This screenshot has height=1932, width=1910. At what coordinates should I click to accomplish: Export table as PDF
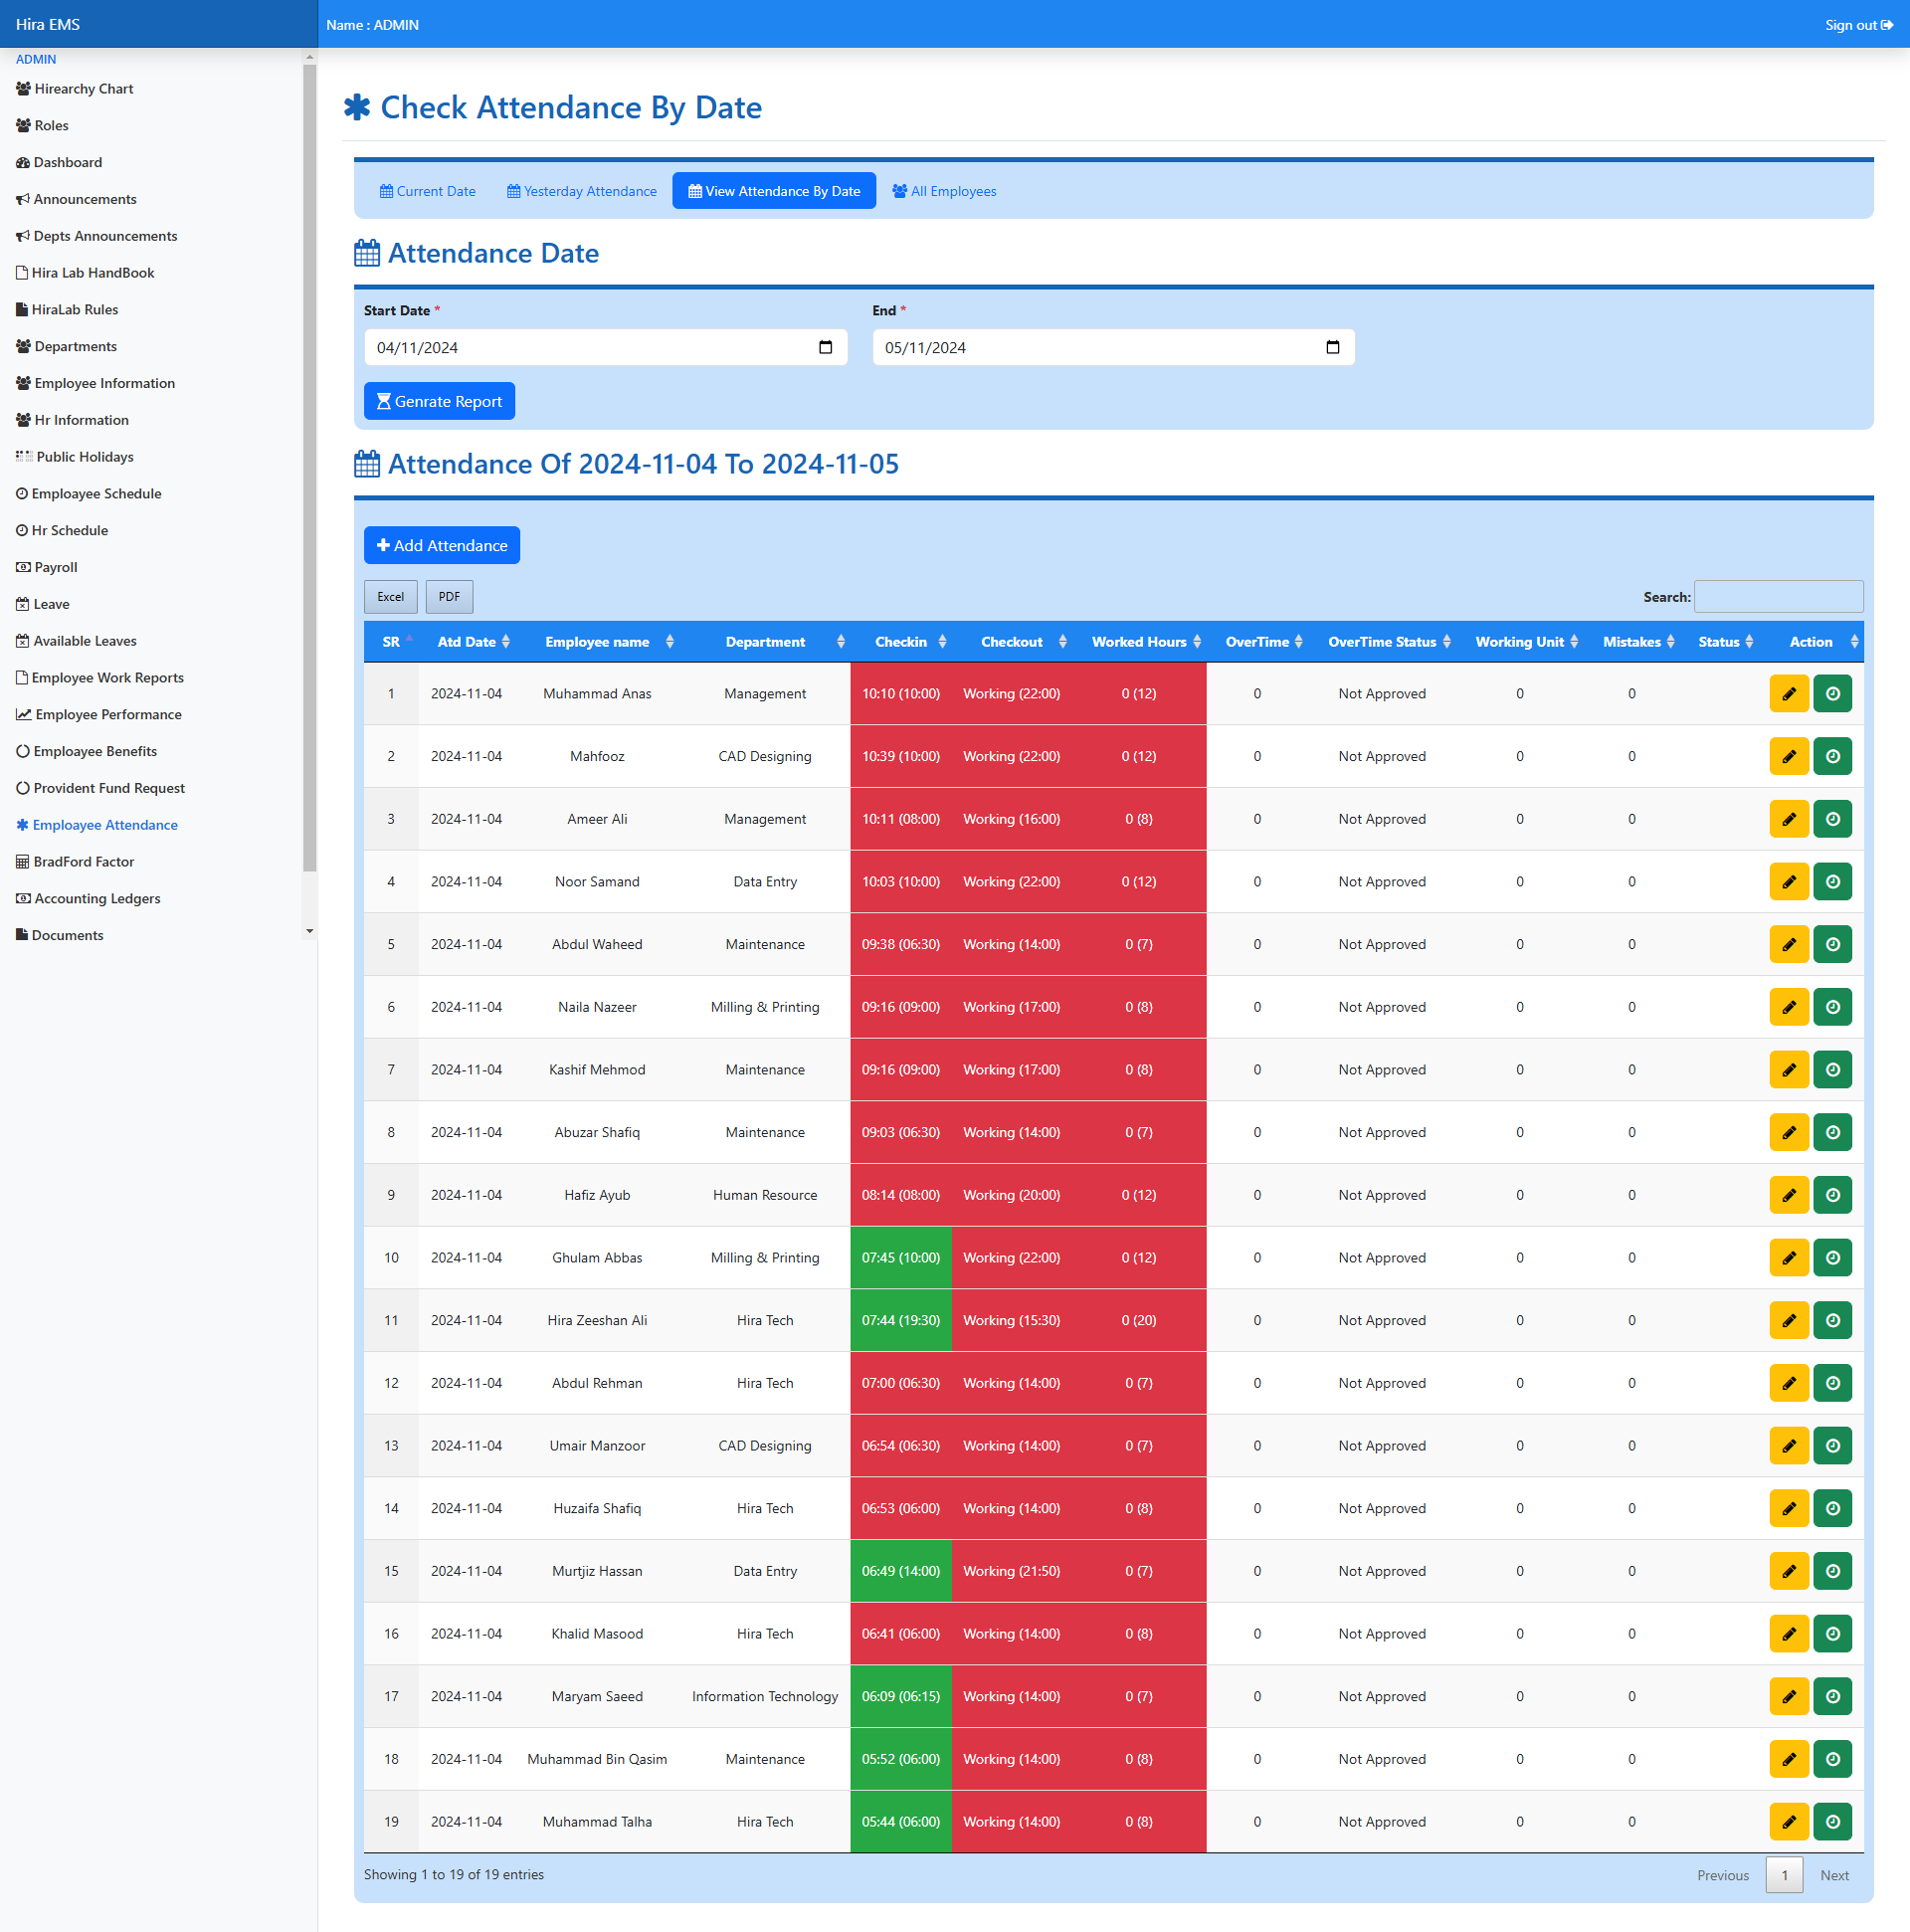pyautogui.click(x=449, y=597)
